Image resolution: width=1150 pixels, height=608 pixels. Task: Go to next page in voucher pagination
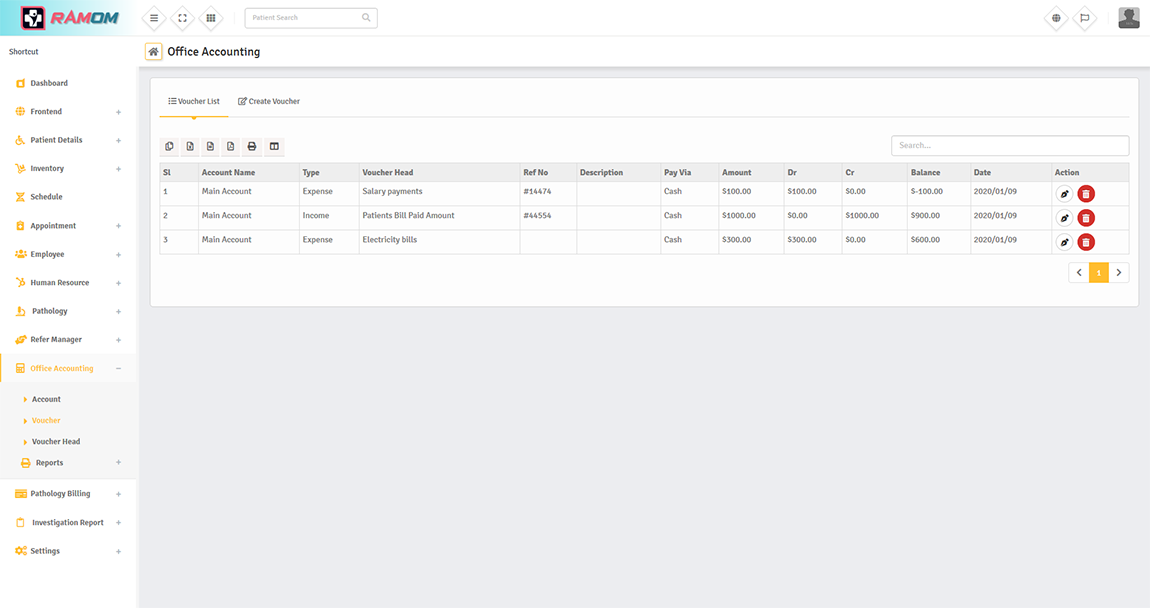[1119, 273]
